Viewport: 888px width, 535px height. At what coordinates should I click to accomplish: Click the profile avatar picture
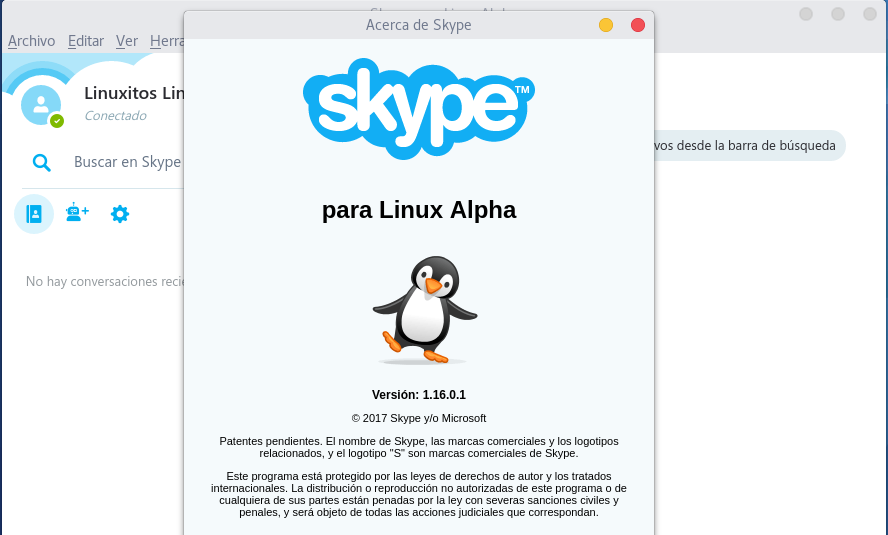click(x=41, y=105)
